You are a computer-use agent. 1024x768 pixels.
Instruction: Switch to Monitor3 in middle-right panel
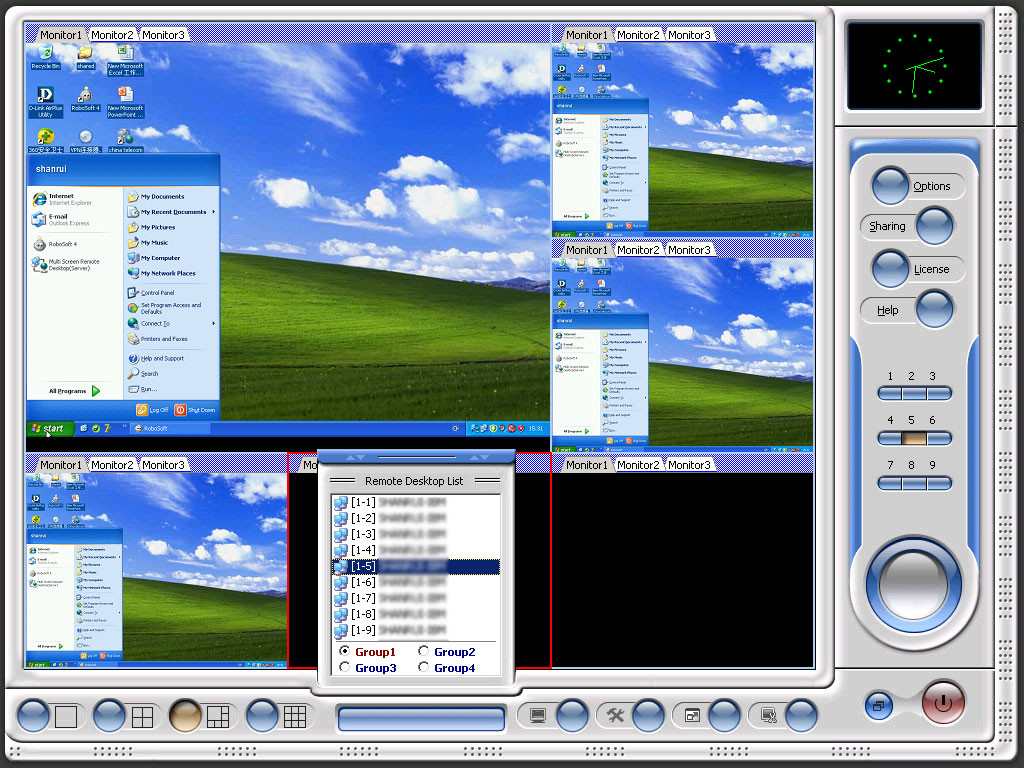[x=689, y=250]
